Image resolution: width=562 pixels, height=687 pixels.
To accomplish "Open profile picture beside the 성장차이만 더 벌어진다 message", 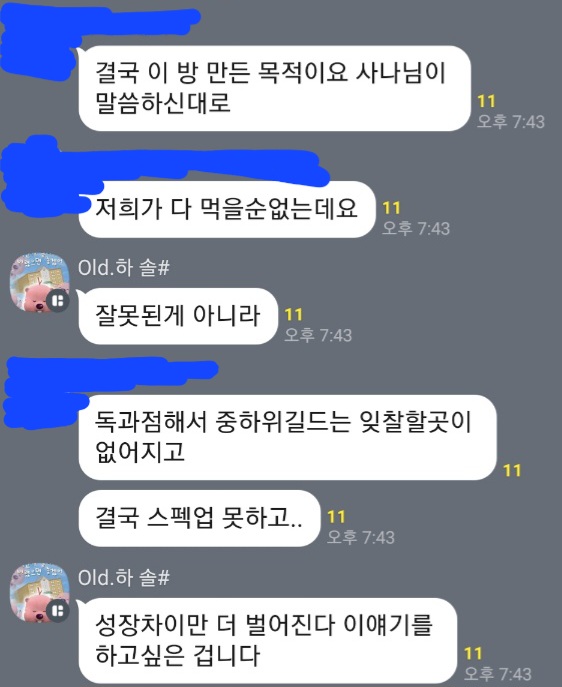I will [x=39, y=592].
